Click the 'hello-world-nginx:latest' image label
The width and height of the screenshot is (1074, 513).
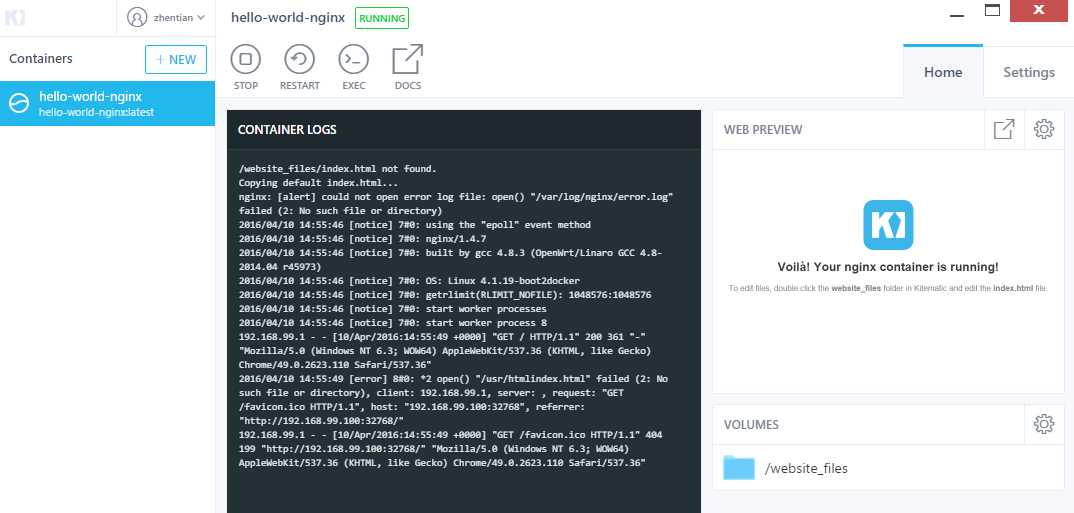[x=97, y=112]
